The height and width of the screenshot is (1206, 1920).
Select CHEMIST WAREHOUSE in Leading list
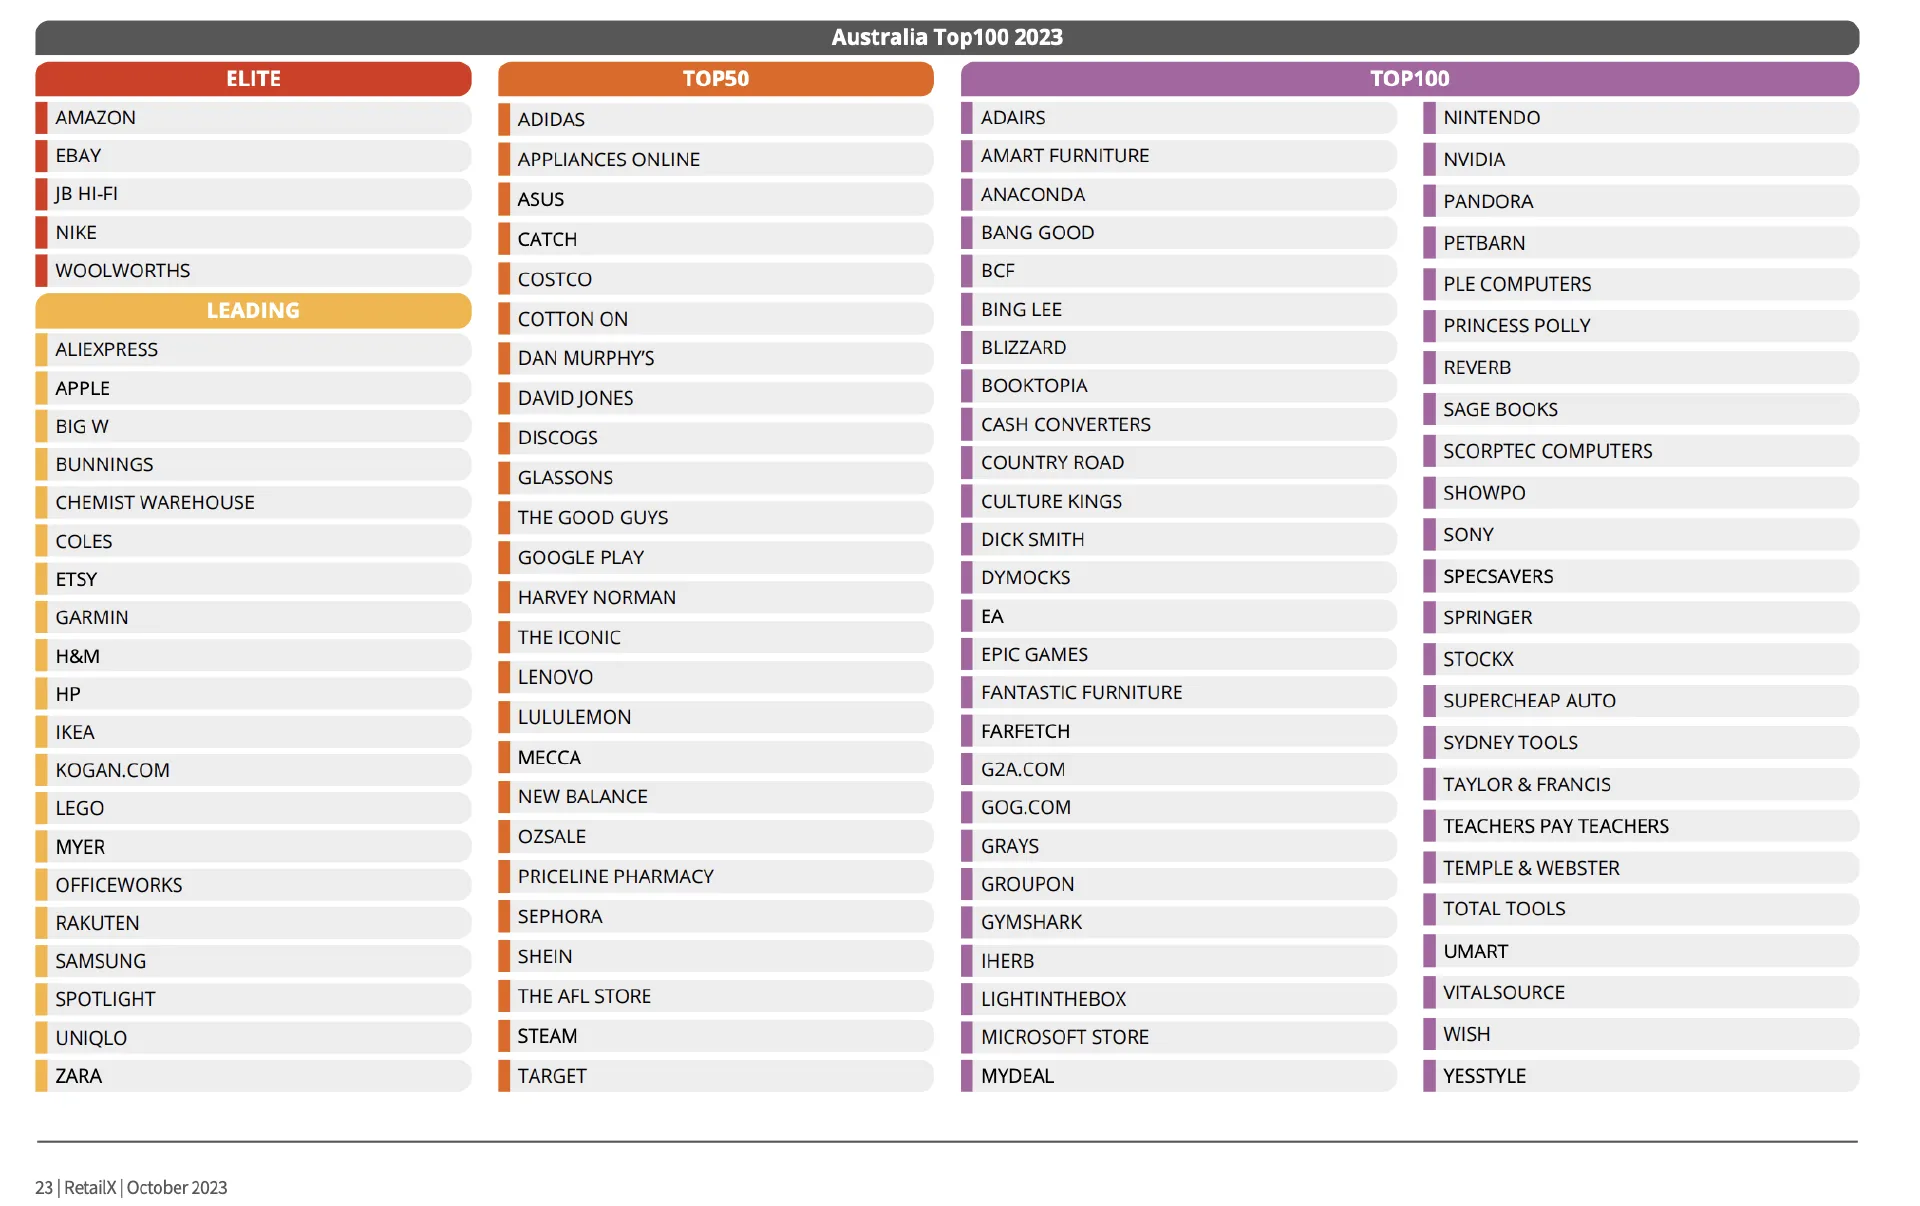pyautogui.click(x=253, y=502)
